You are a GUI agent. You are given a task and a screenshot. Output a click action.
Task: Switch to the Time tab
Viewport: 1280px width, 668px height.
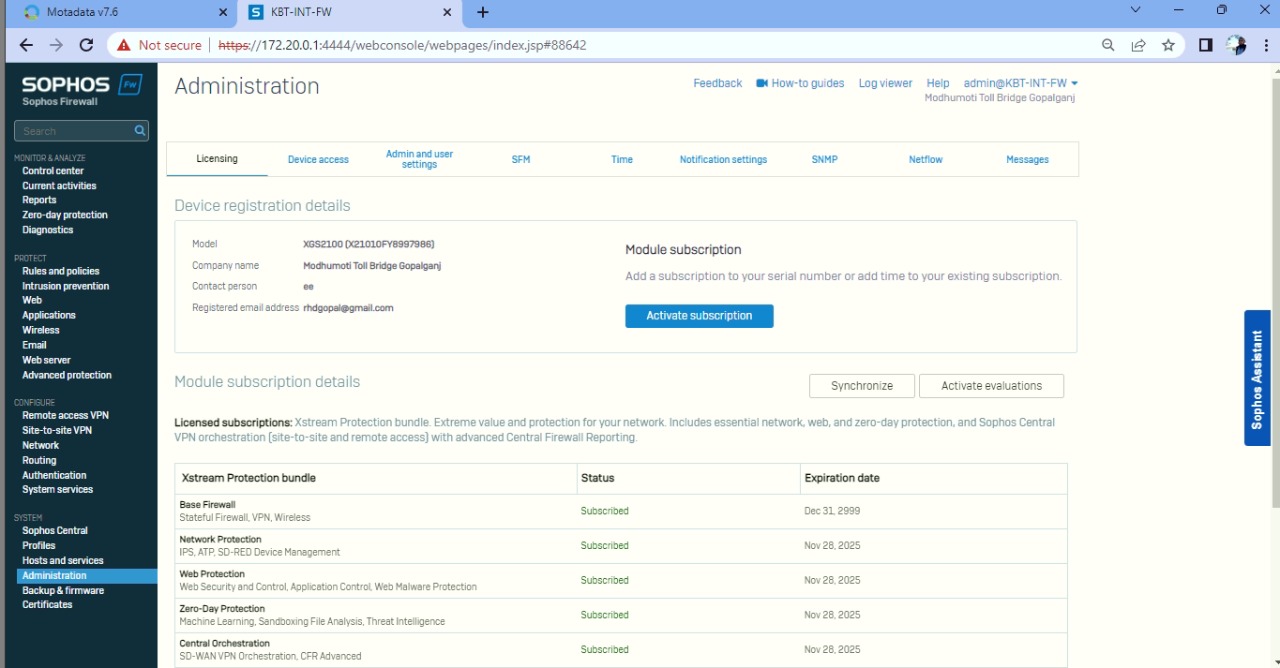click(x=622, y=160)
